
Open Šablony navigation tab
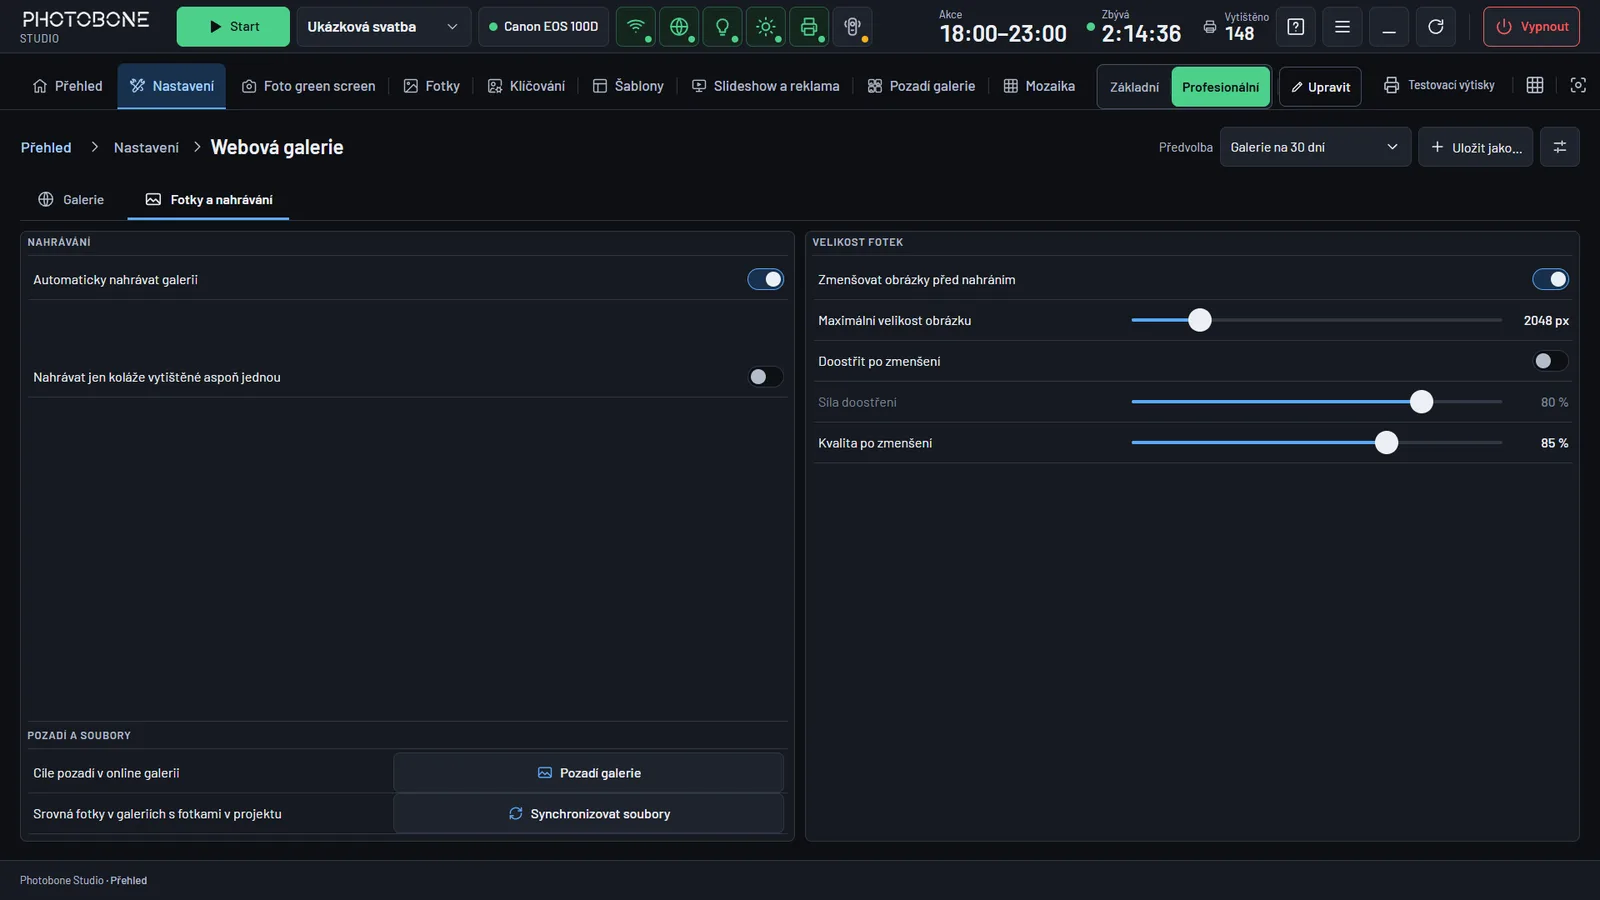[628, 86]
